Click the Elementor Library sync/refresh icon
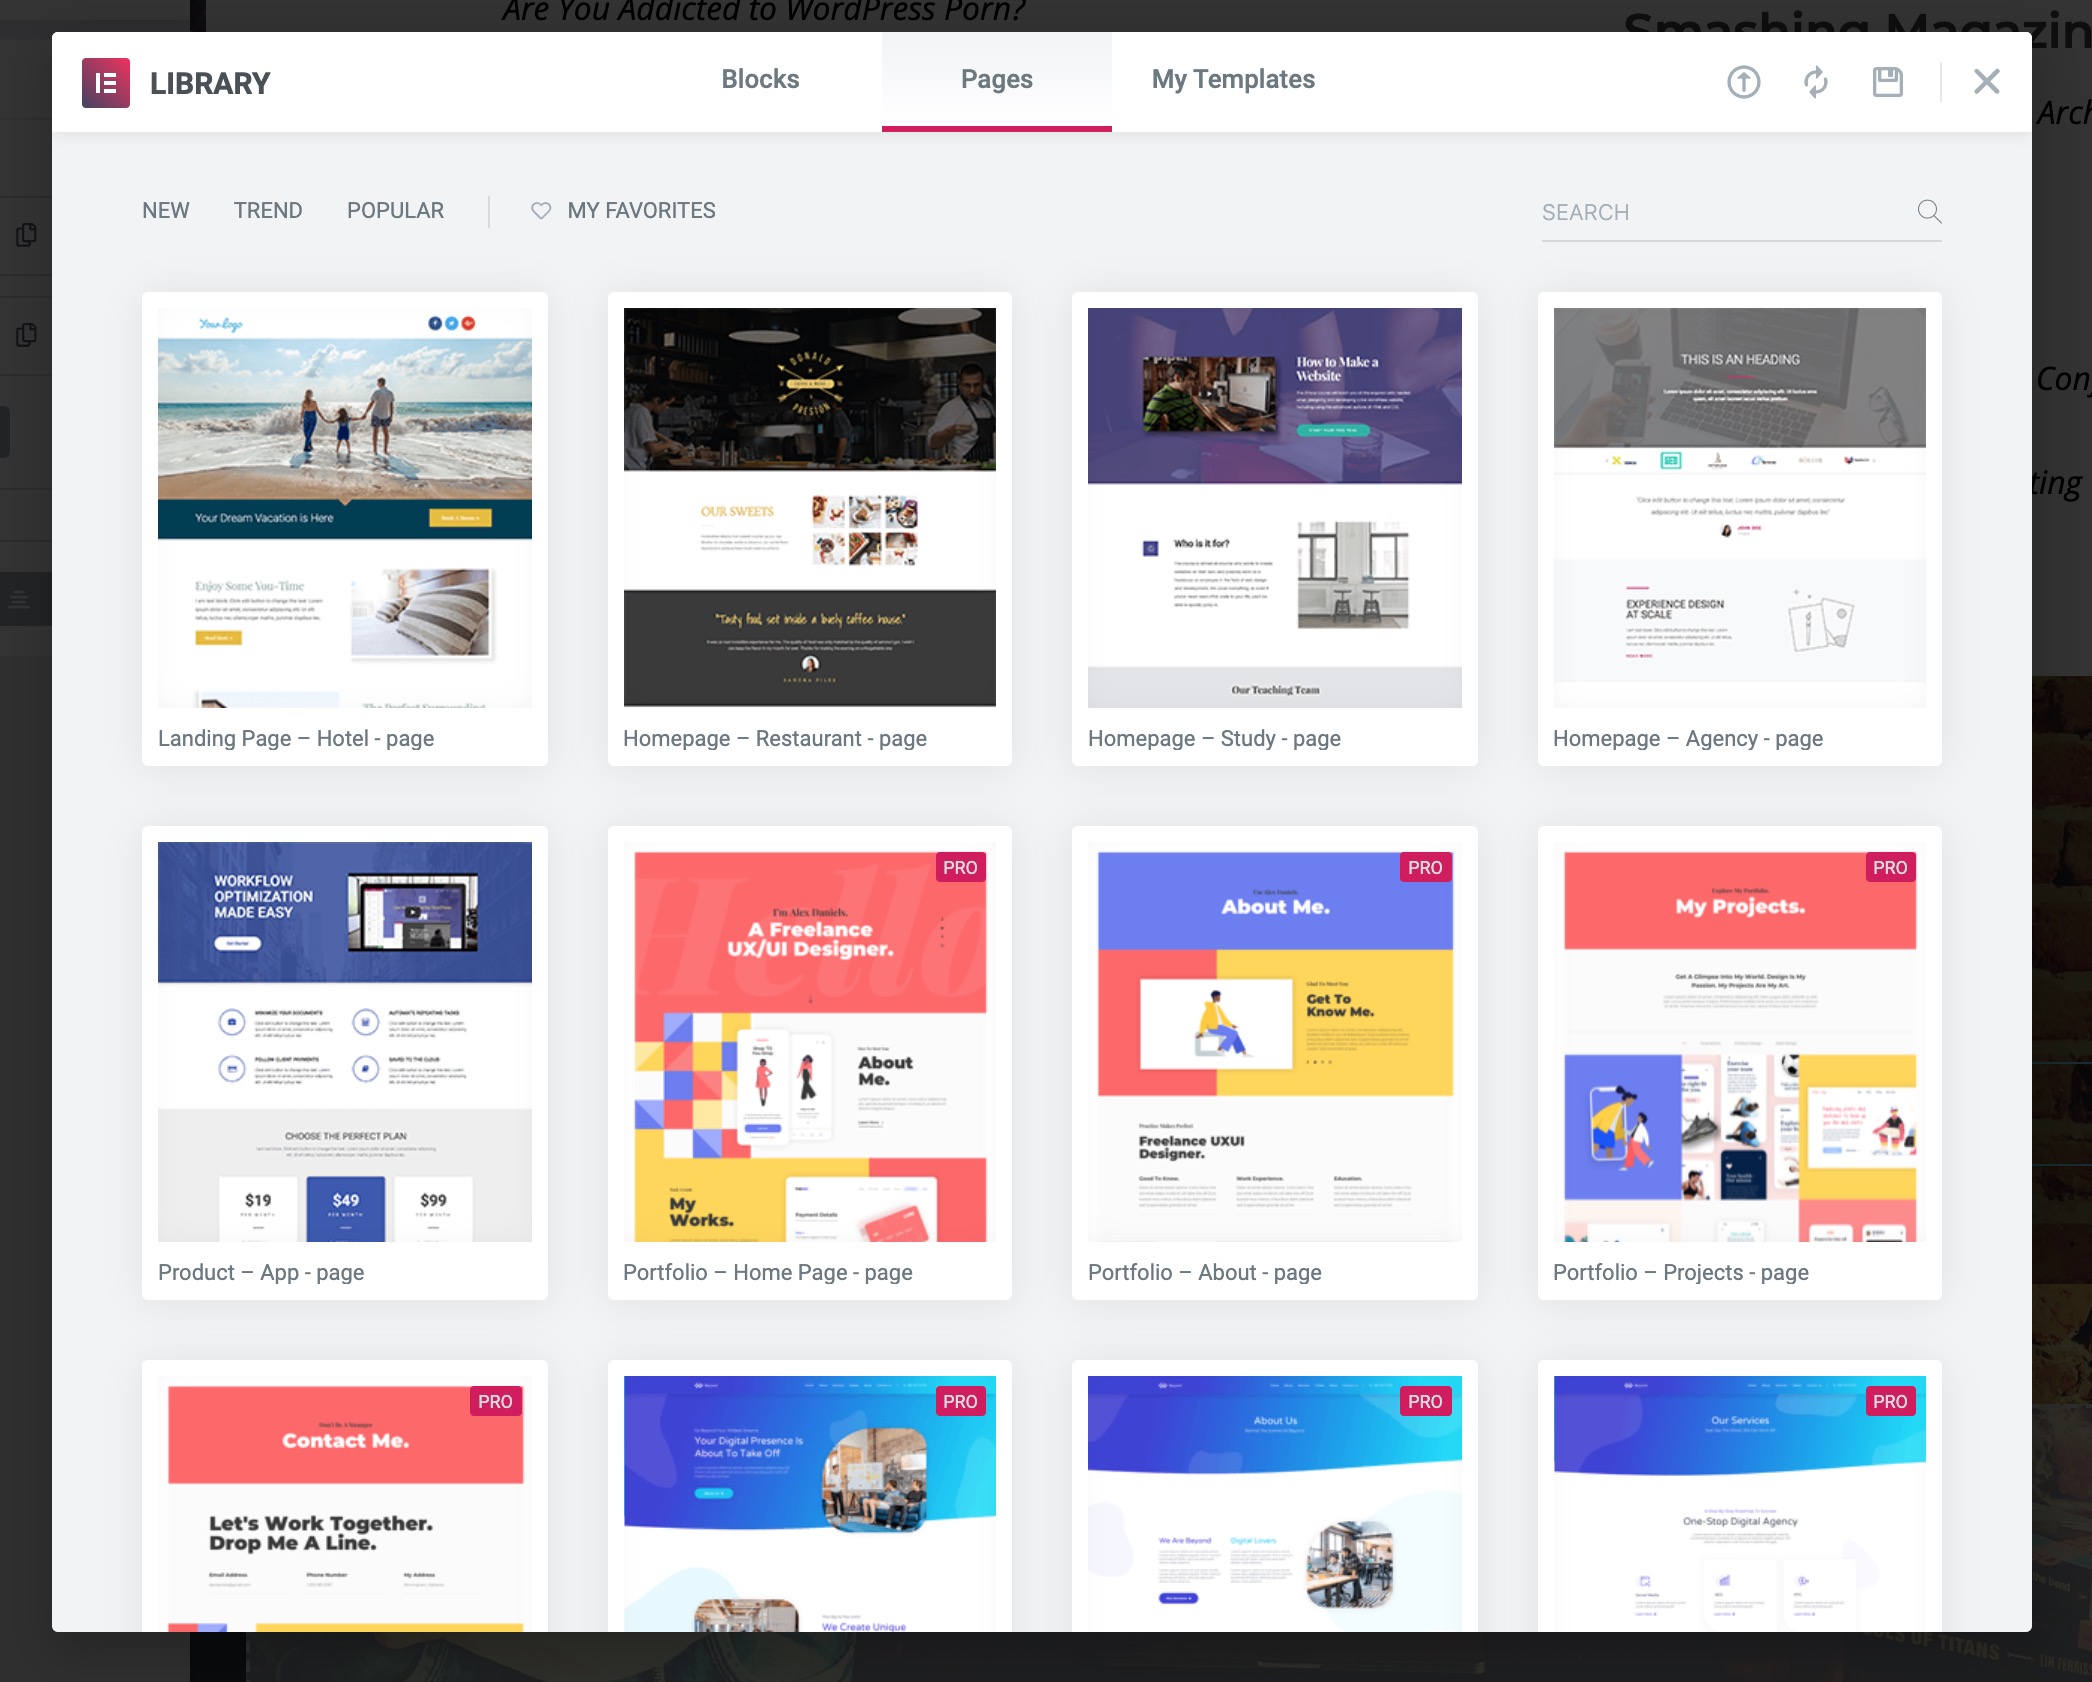 tap(1814, 81)
